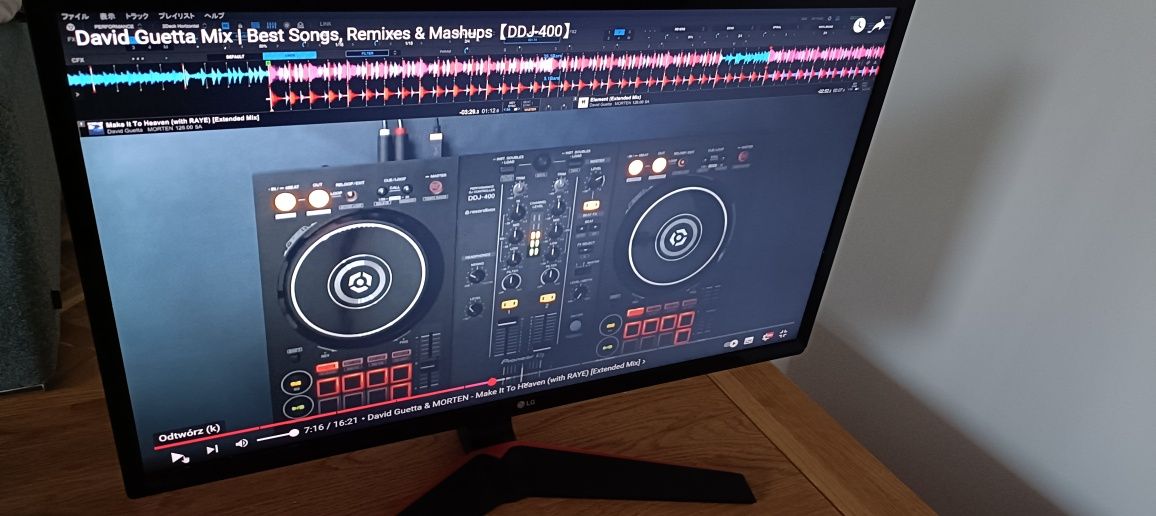The image size is (1156, 516).
Task: Skip to the next video
Action: pyautogui.click(x=212, y=450)
